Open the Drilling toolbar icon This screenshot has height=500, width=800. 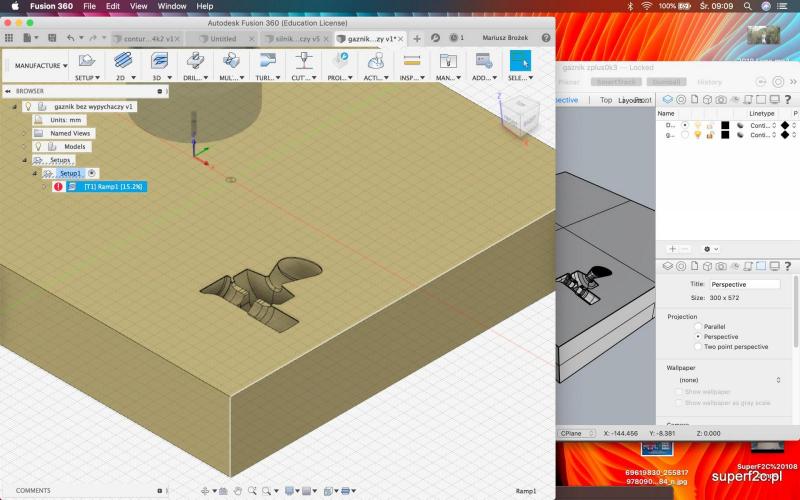pyautogui.click(x=194, y=61)
